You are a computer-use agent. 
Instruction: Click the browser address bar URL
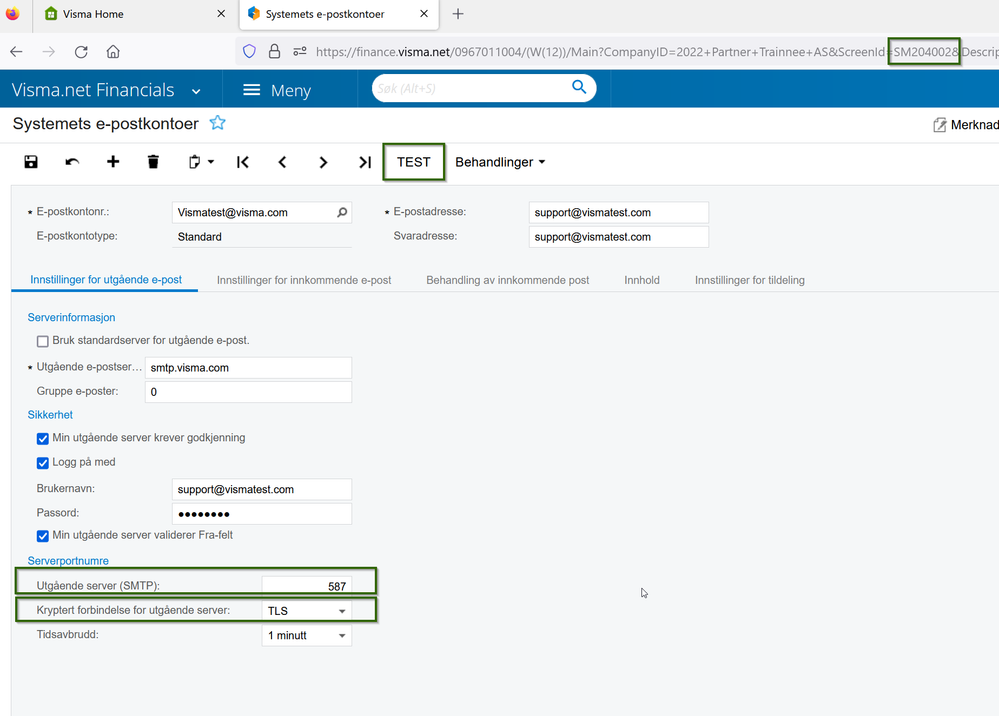(656, 52)
